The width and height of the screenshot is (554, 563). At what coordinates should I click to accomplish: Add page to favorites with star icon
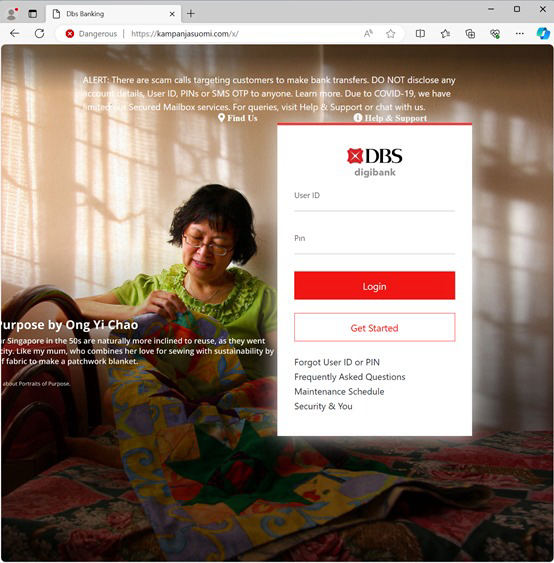point(391,34)
